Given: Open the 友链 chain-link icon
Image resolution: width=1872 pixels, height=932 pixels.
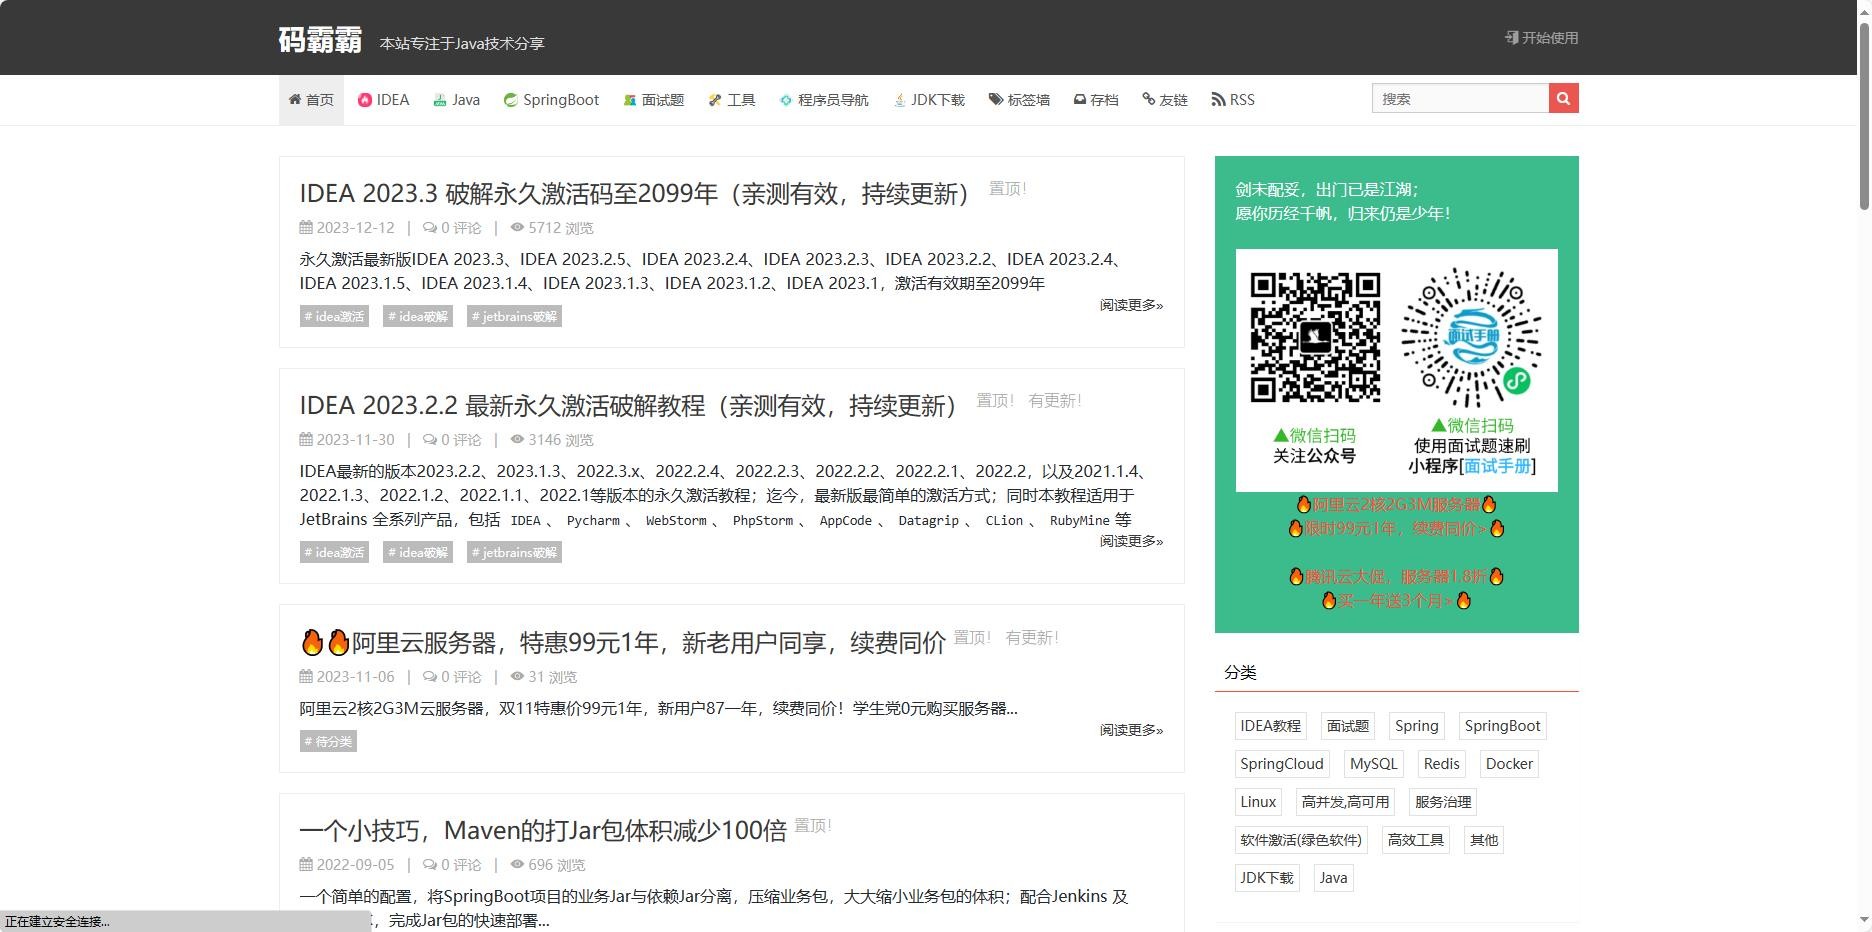Looking at the screenshot, I should coord(1148,100).
